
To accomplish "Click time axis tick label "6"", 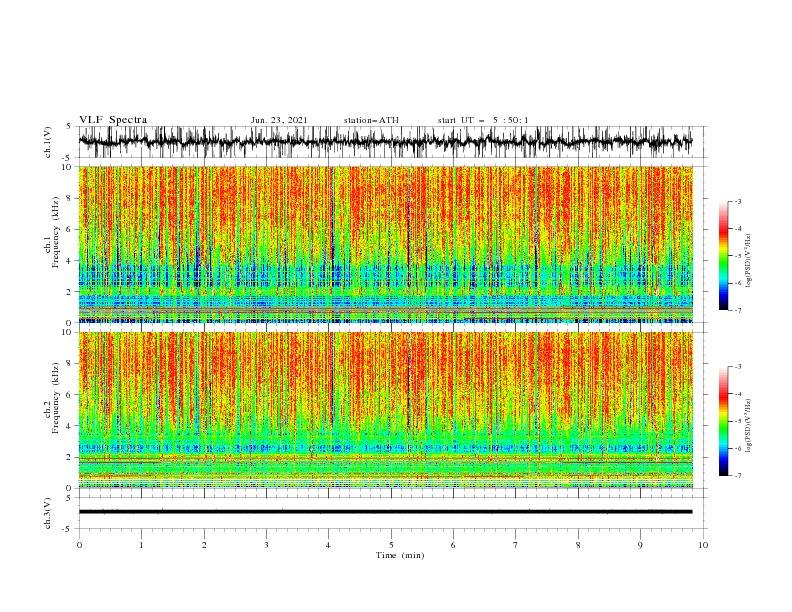I will point(453,545).
